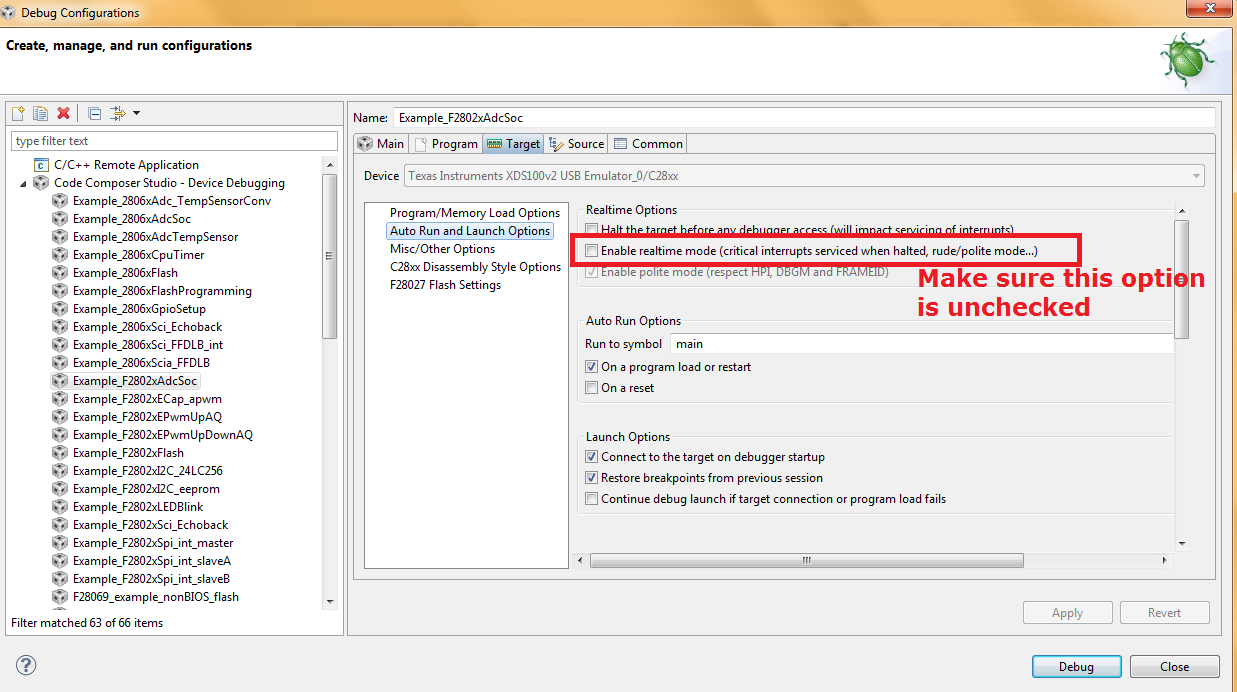Screen dimensions: 1237x692
Task: Switch to the Common tab
Action: [648, 144]
